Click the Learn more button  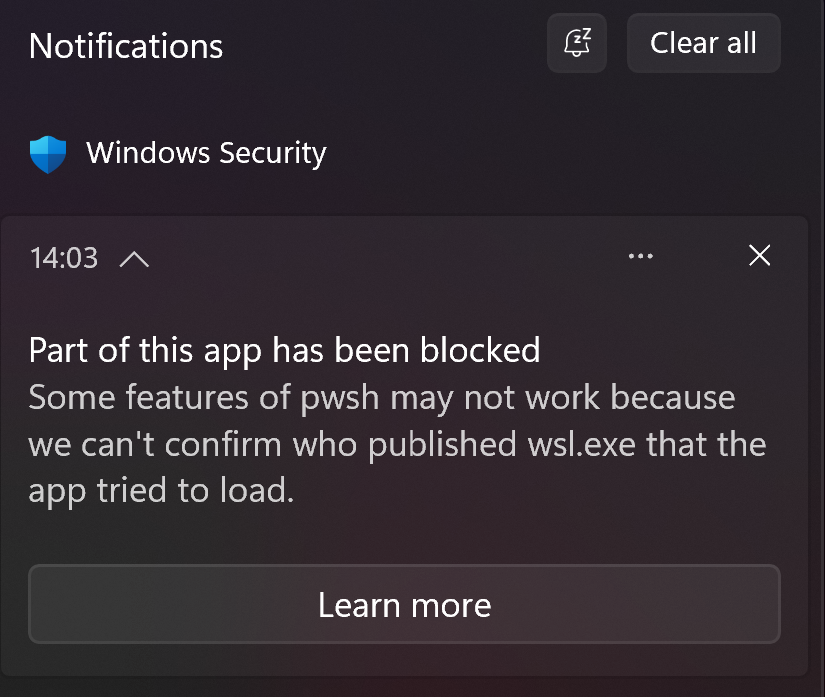pyautogui.click(x=404, y=604)
